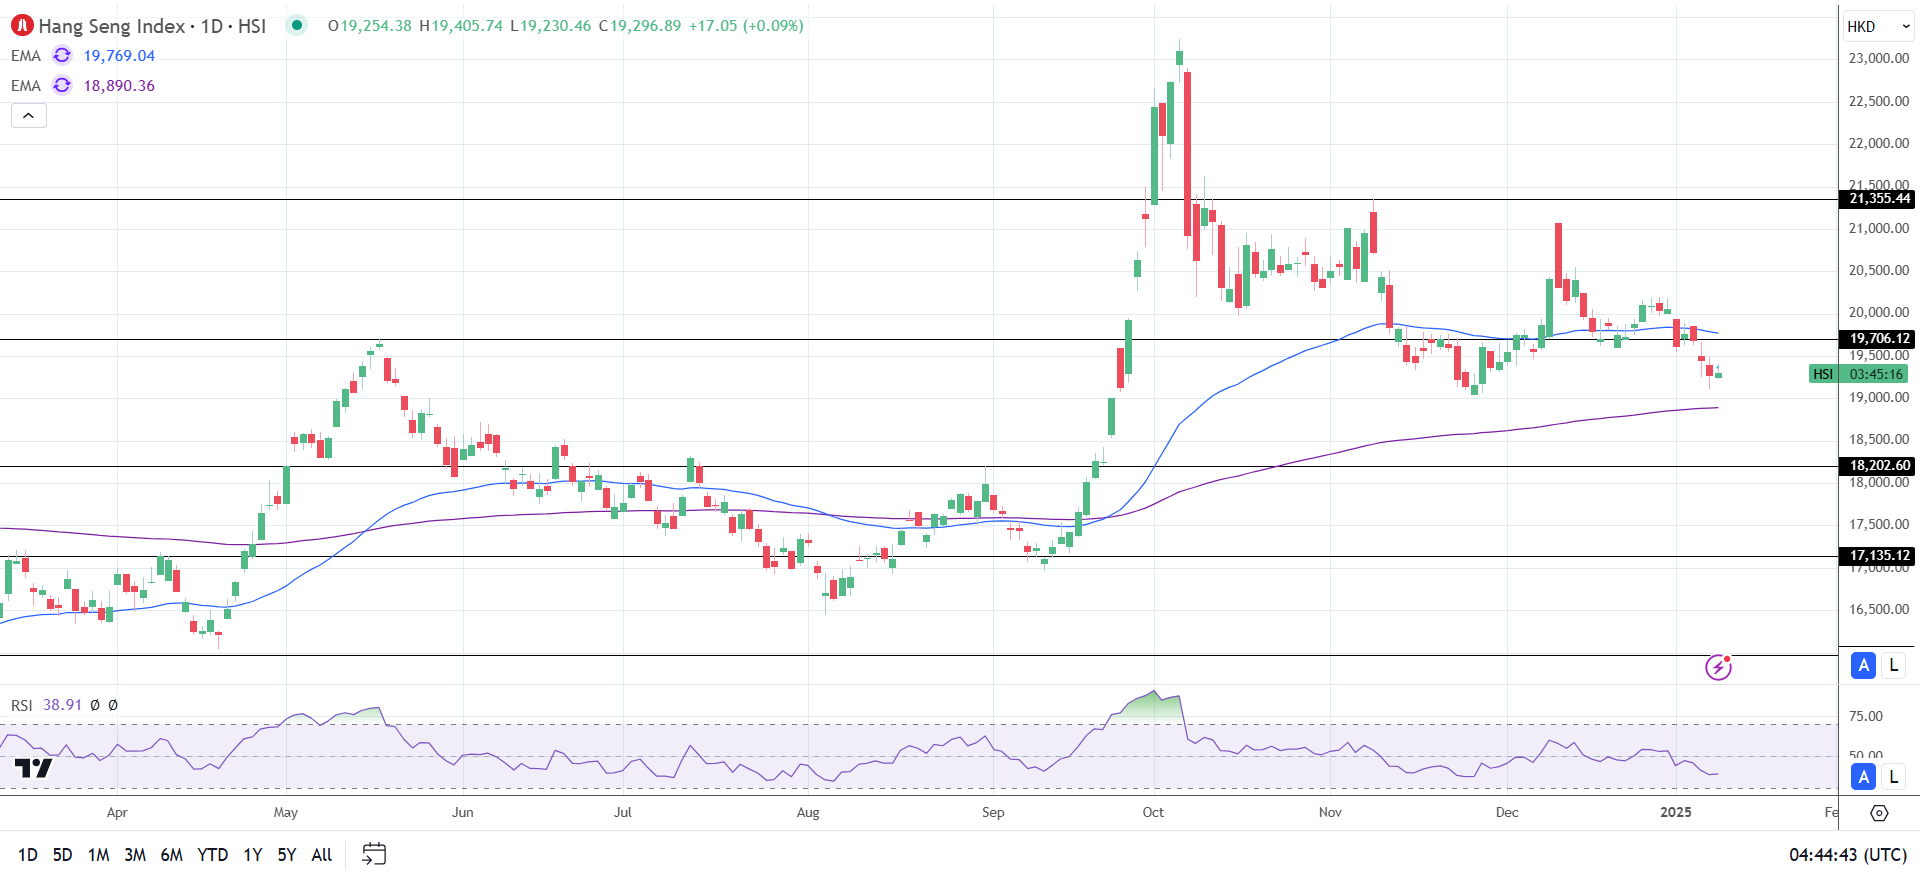Click the second EMA 18,890.36 legend label
This screenshot has height=875, width=1920.
pos(26,86)
